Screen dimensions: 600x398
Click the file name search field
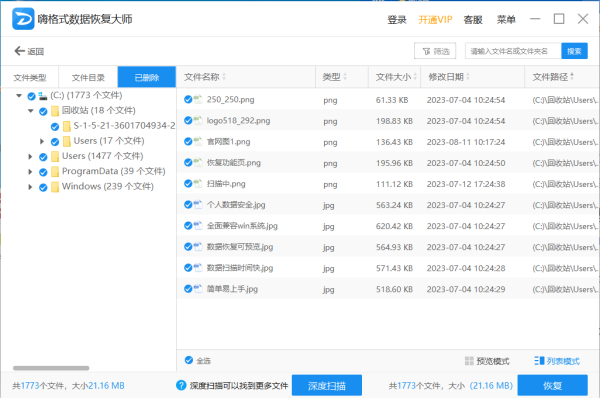click(x=513, y=51)
